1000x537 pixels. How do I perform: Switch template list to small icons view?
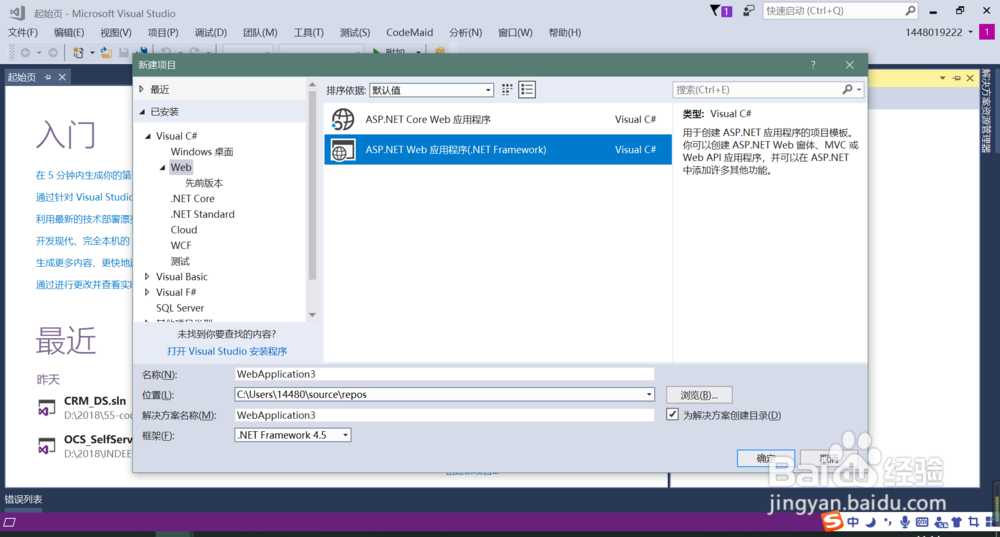(507, 90)
